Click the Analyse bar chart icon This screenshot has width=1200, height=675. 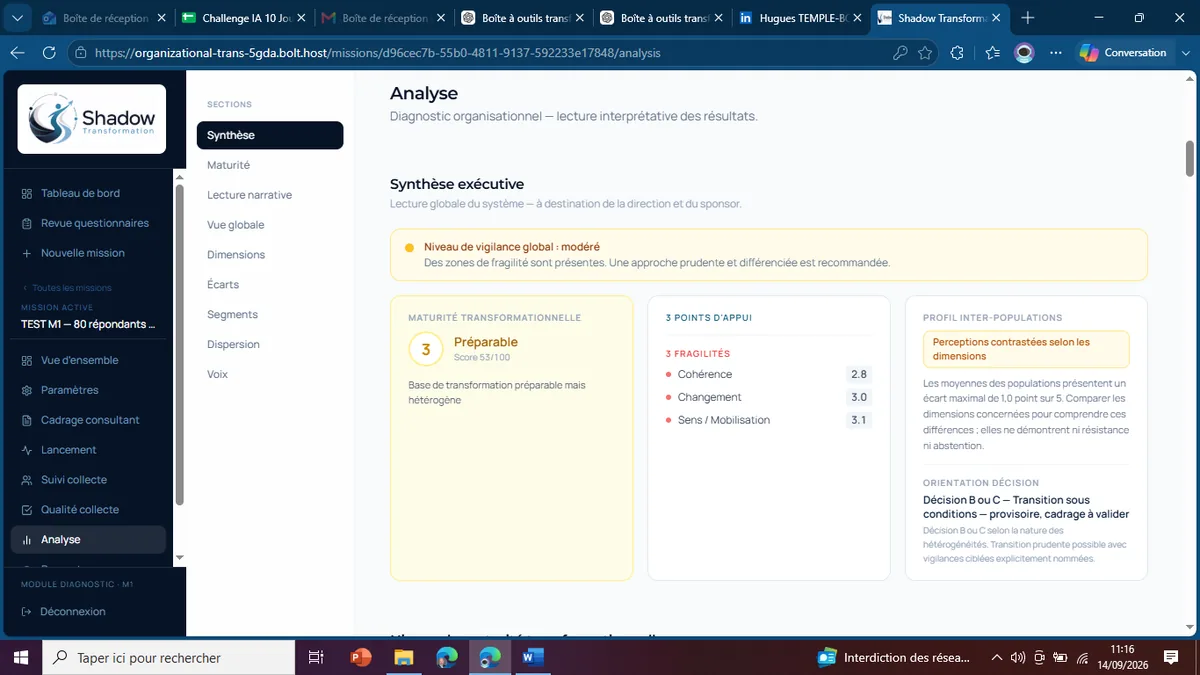tap(26, 540)
